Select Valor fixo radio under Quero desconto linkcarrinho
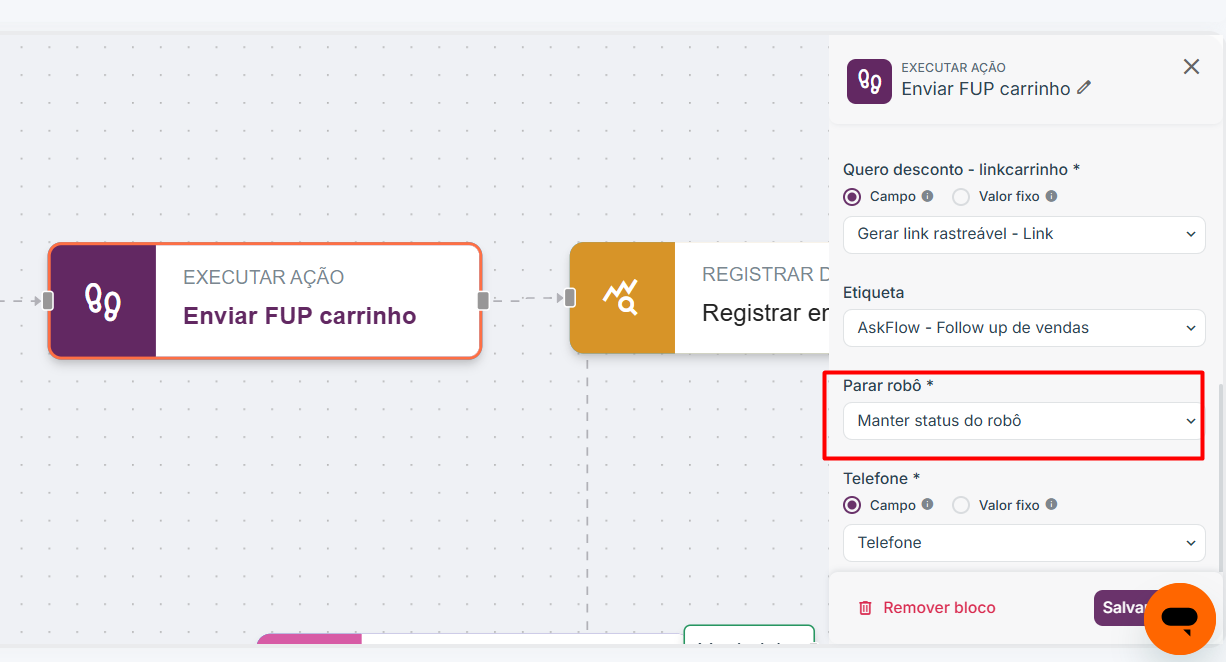 click(x=961, y=197)
